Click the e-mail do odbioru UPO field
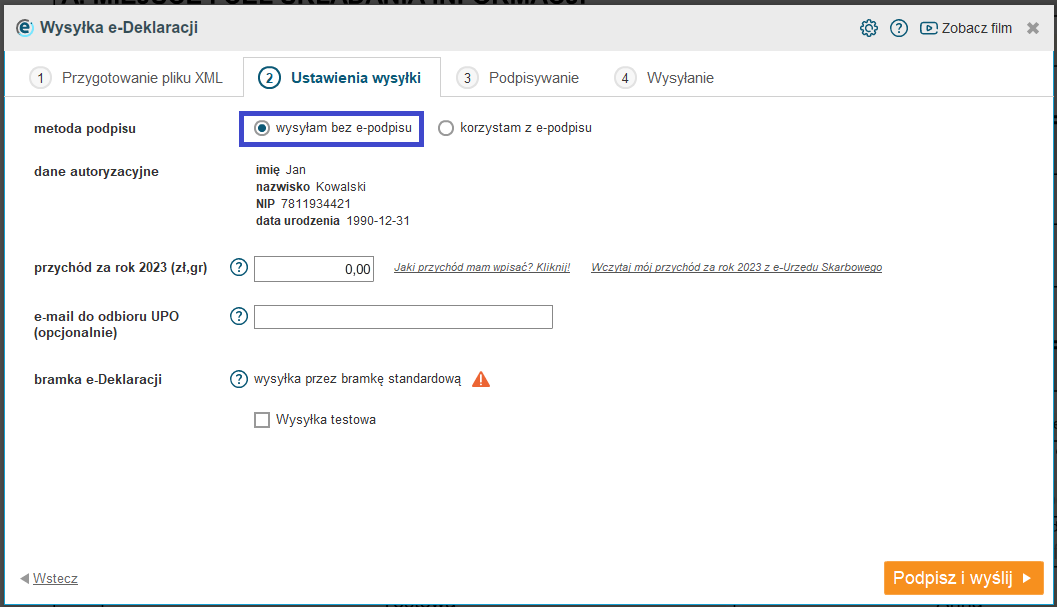This screenshot has height=607, width=1057. click(x=403, y=317)
